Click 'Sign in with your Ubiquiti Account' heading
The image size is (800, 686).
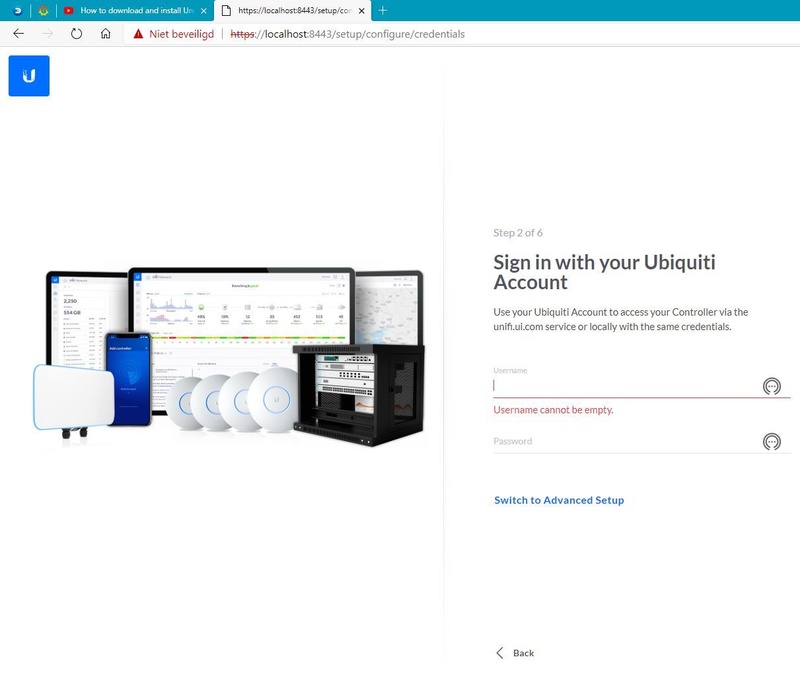[x=604, y=272]
